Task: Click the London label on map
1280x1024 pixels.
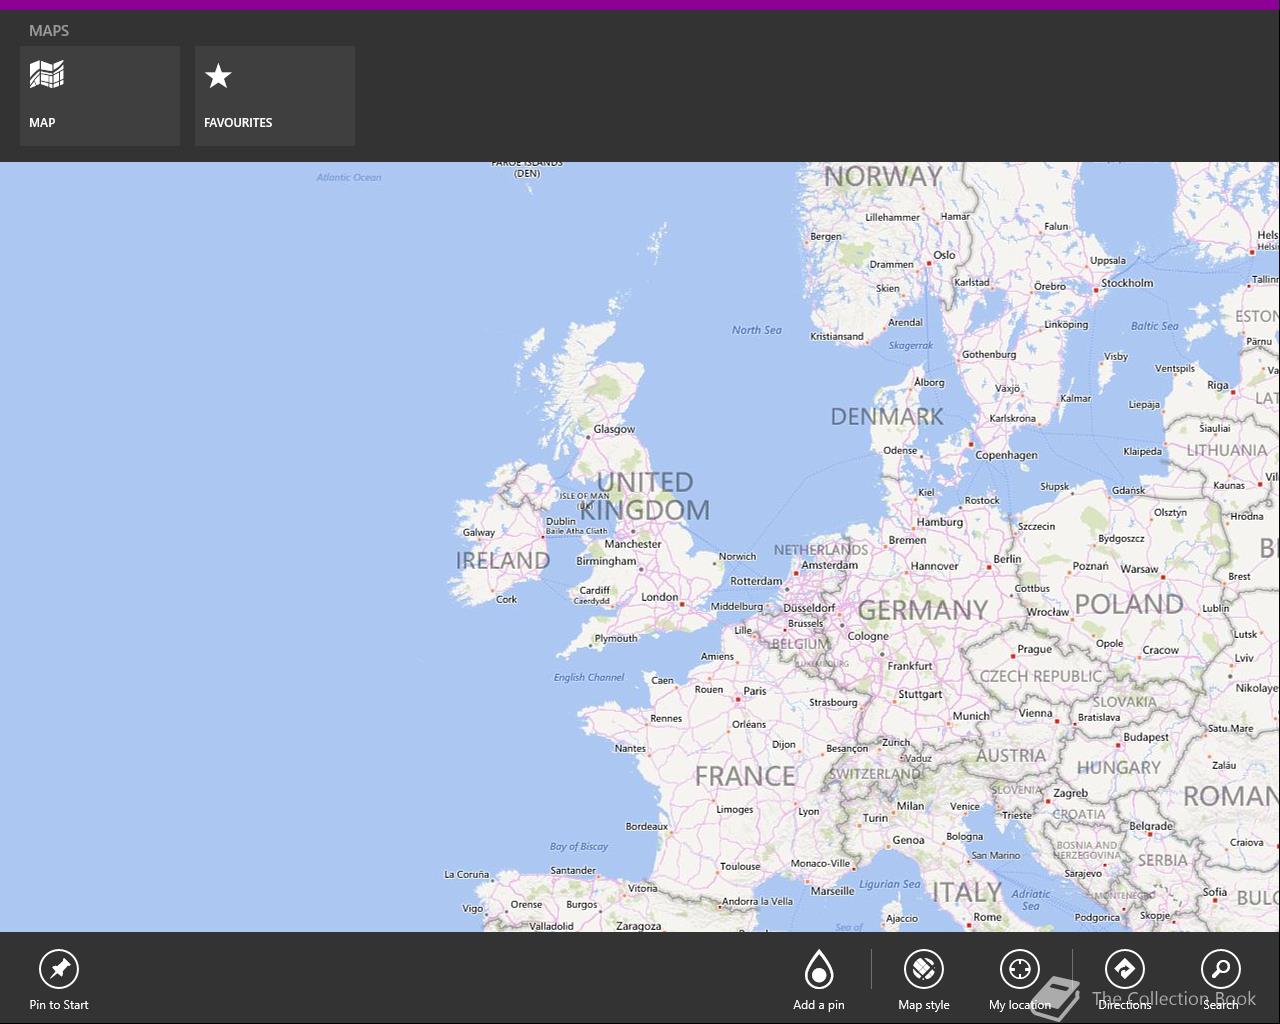Action: [660, 597]
